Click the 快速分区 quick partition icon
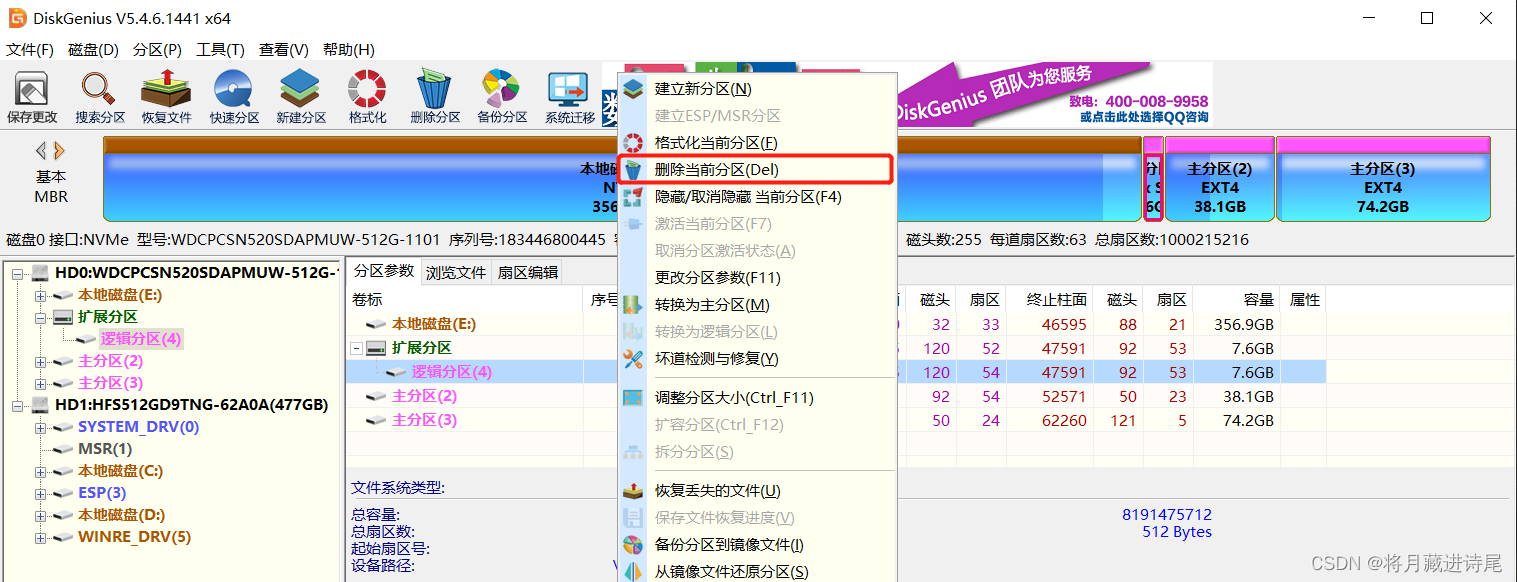The image size is (1517, 582). [x=233, y=98]
